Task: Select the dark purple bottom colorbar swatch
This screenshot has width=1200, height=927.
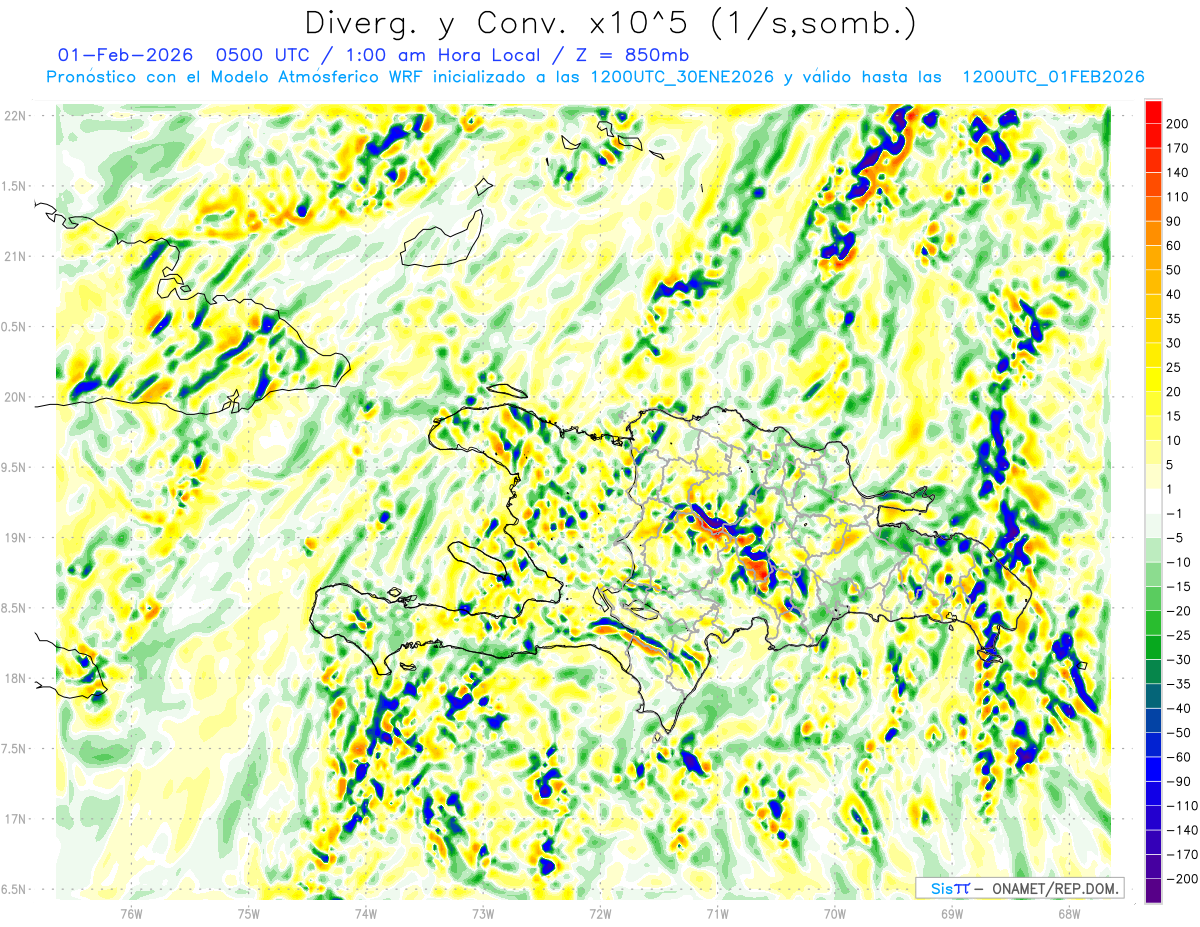Action: [x=1153, y=891]
